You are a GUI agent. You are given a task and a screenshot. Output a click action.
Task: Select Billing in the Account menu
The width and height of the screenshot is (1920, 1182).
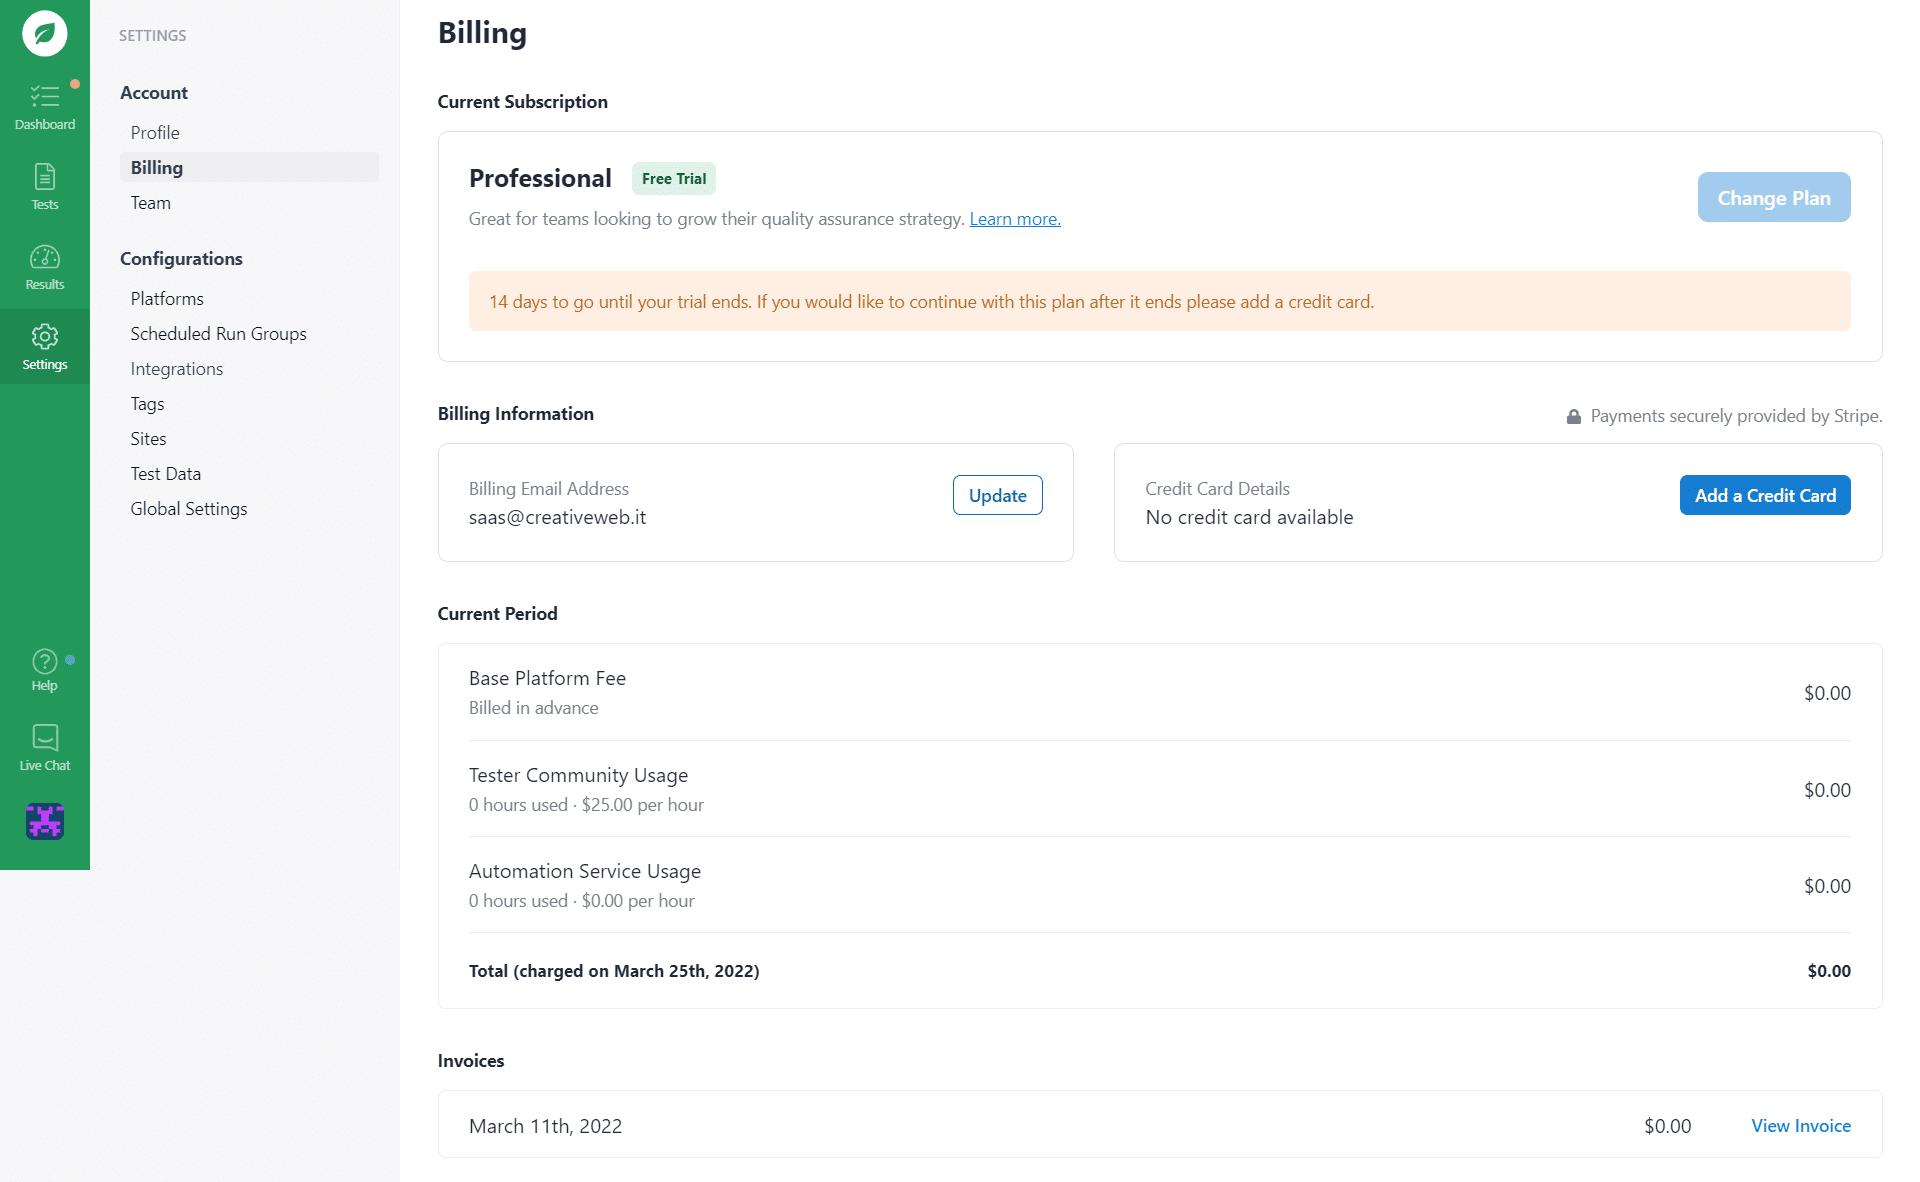(x=249, y=167)
